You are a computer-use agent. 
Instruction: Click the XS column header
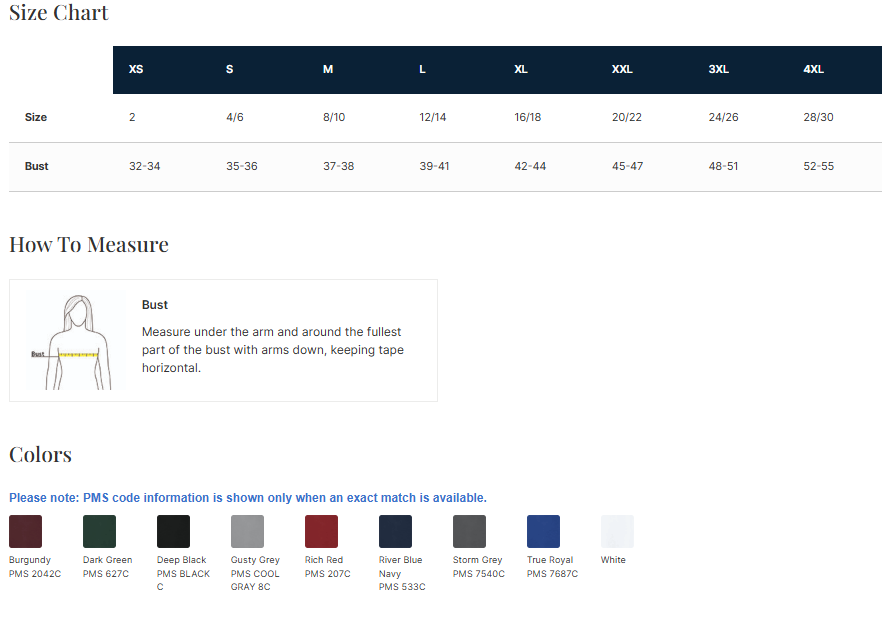[136, 70]
